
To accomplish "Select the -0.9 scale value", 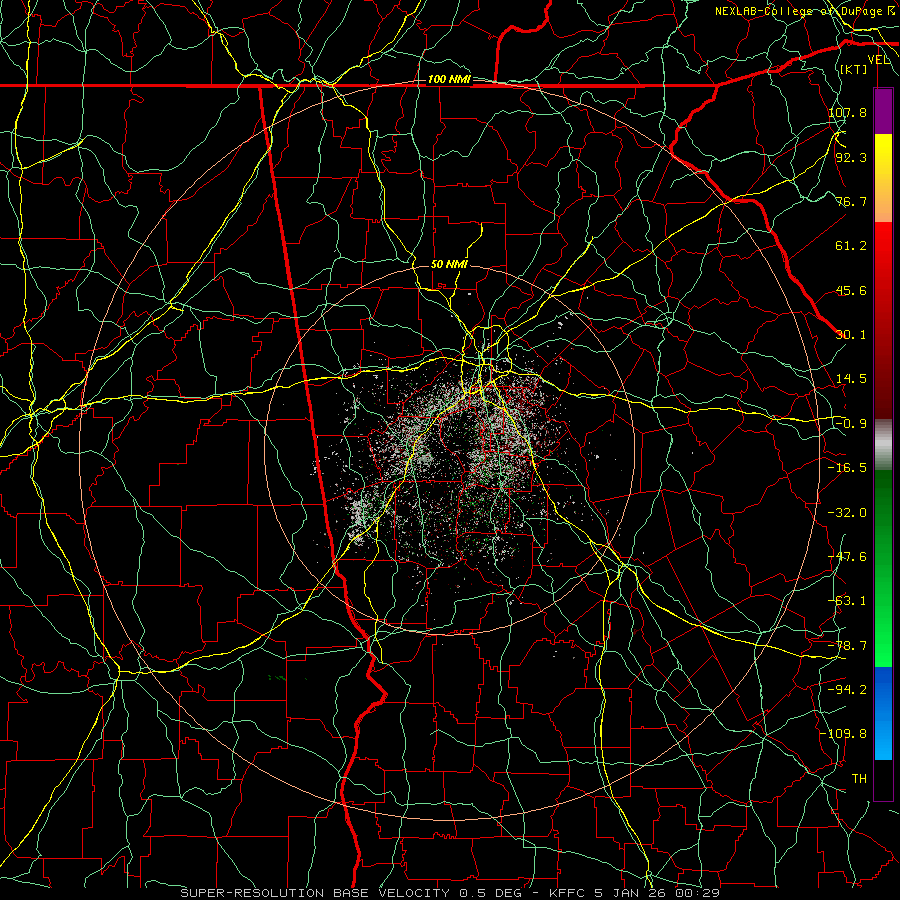I will click(x=851, y=424).
